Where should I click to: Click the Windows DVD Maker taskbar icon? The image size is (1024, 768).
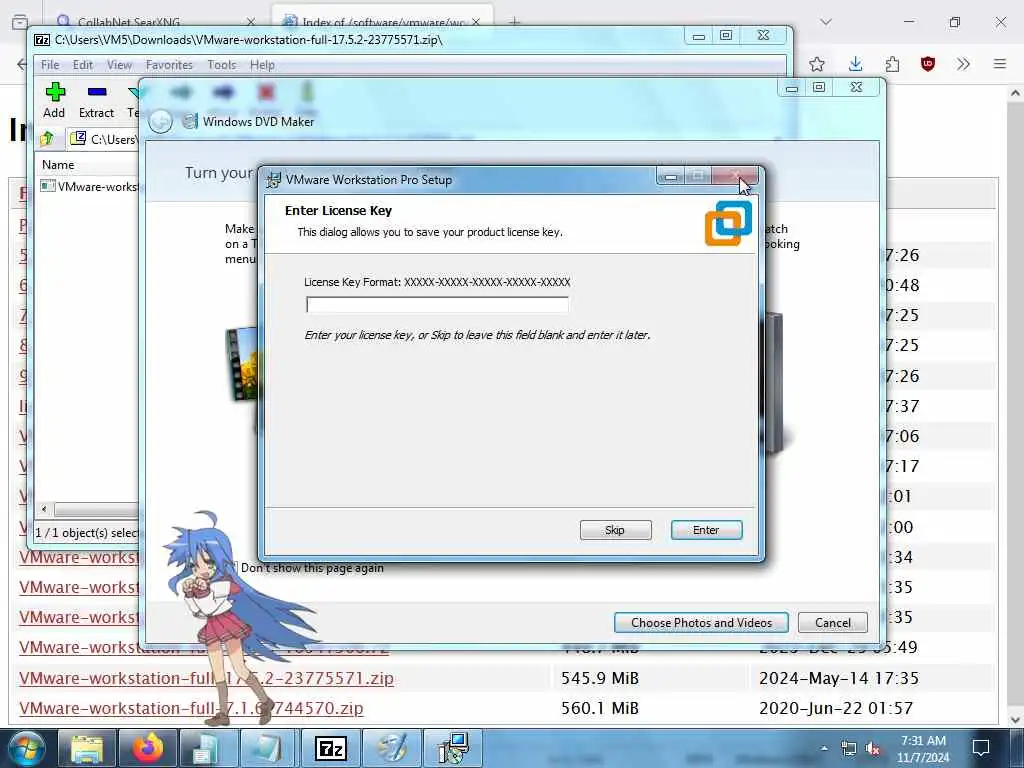392,748
